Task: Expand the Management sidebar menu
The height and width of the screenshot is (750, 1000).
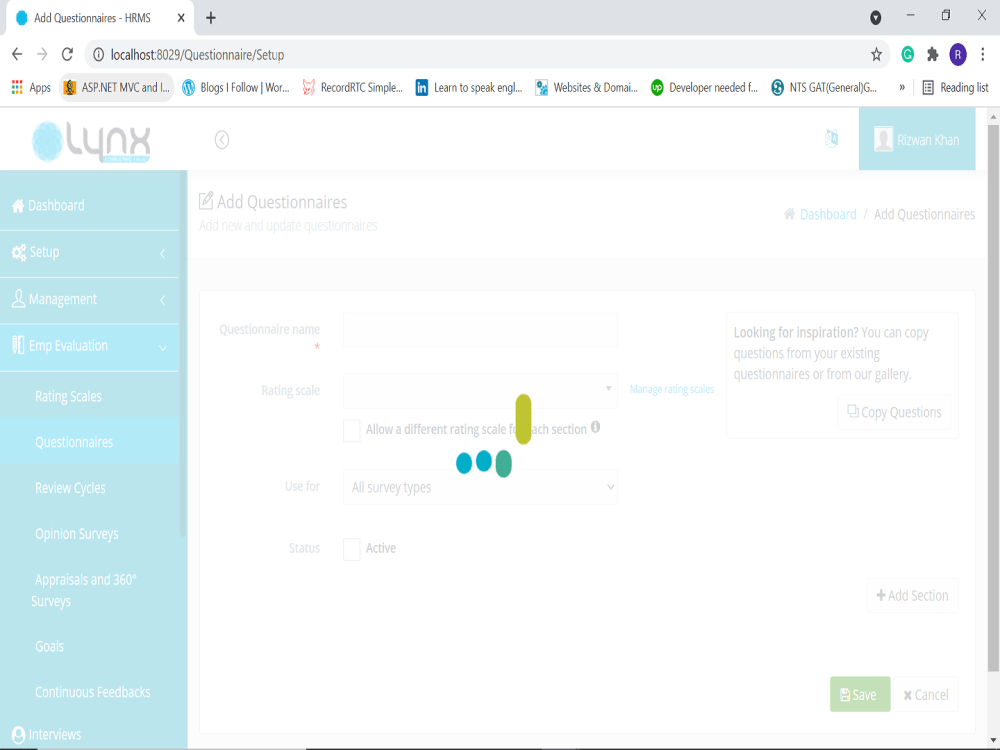Action: tap(89, 300)
